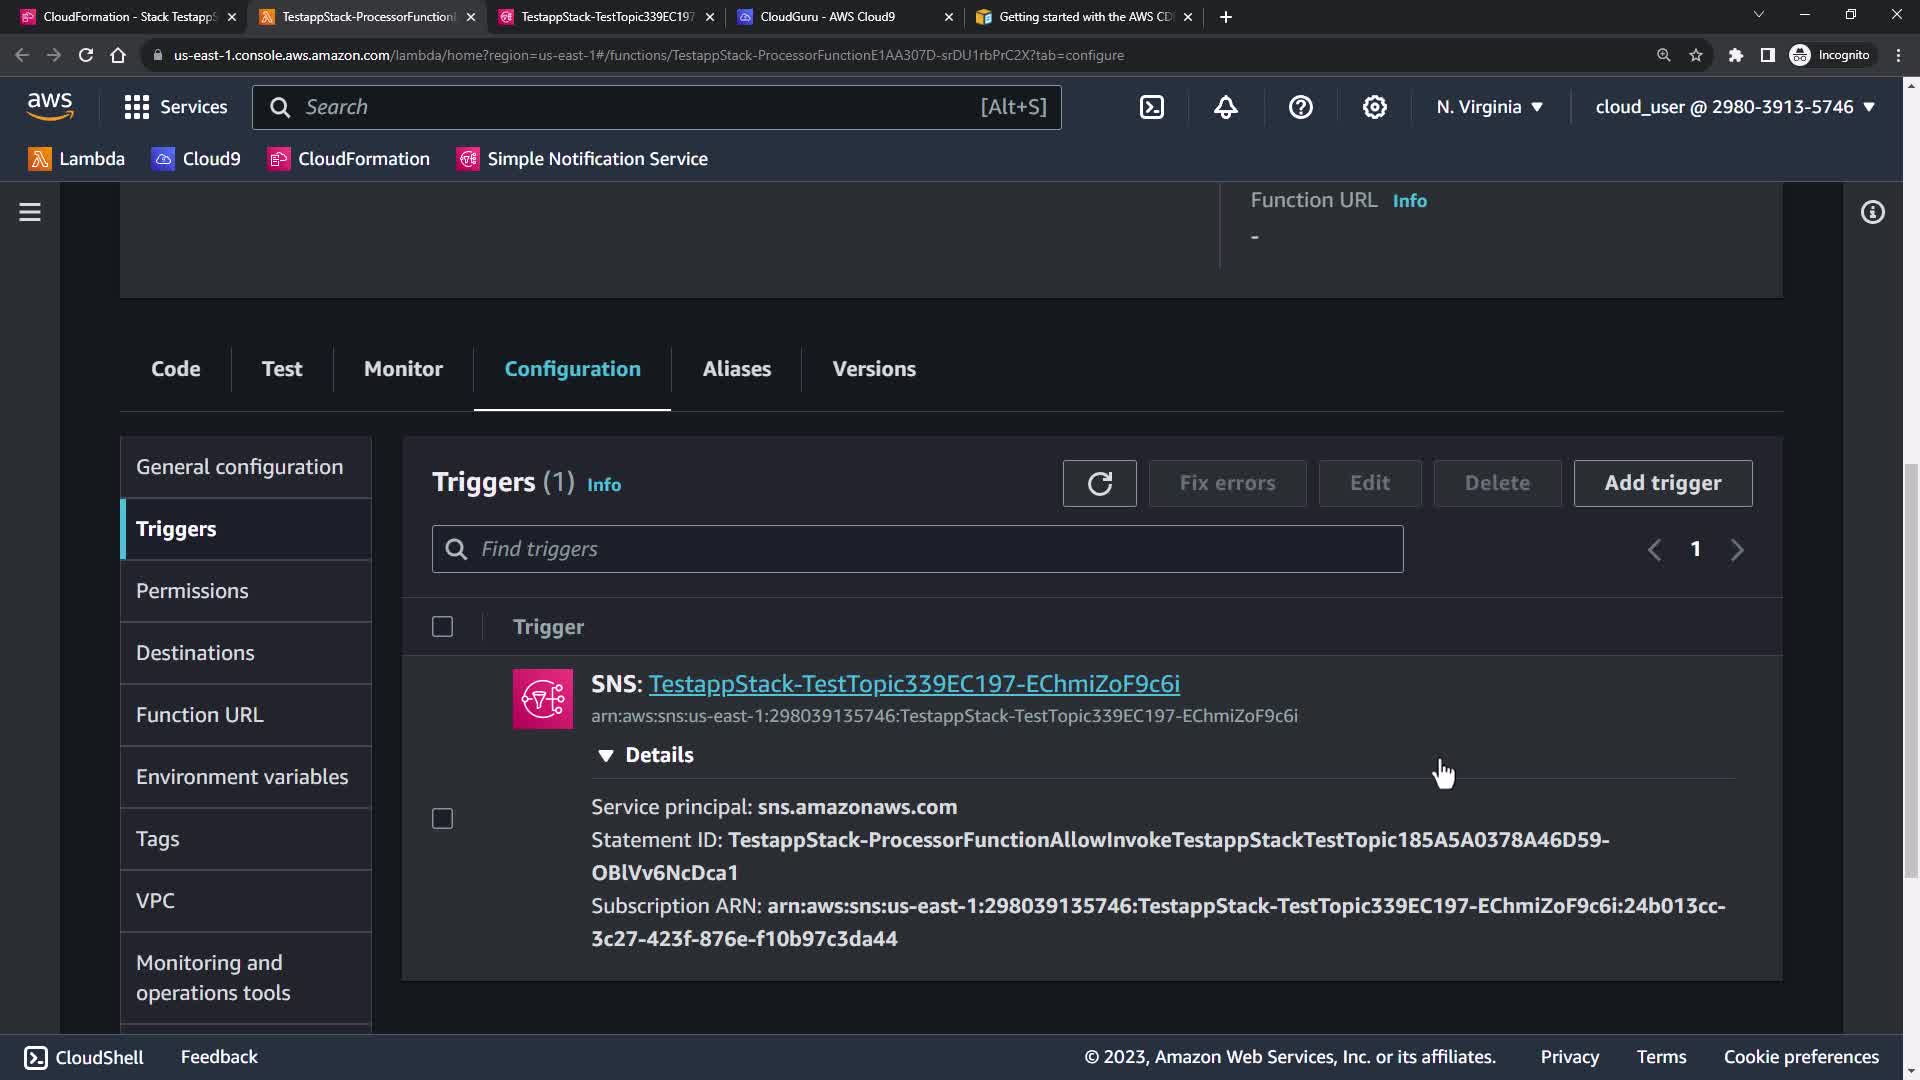Open the CloudShell terminal icon in header
Screen dimensions: 1920x1080
(1152, 107)
